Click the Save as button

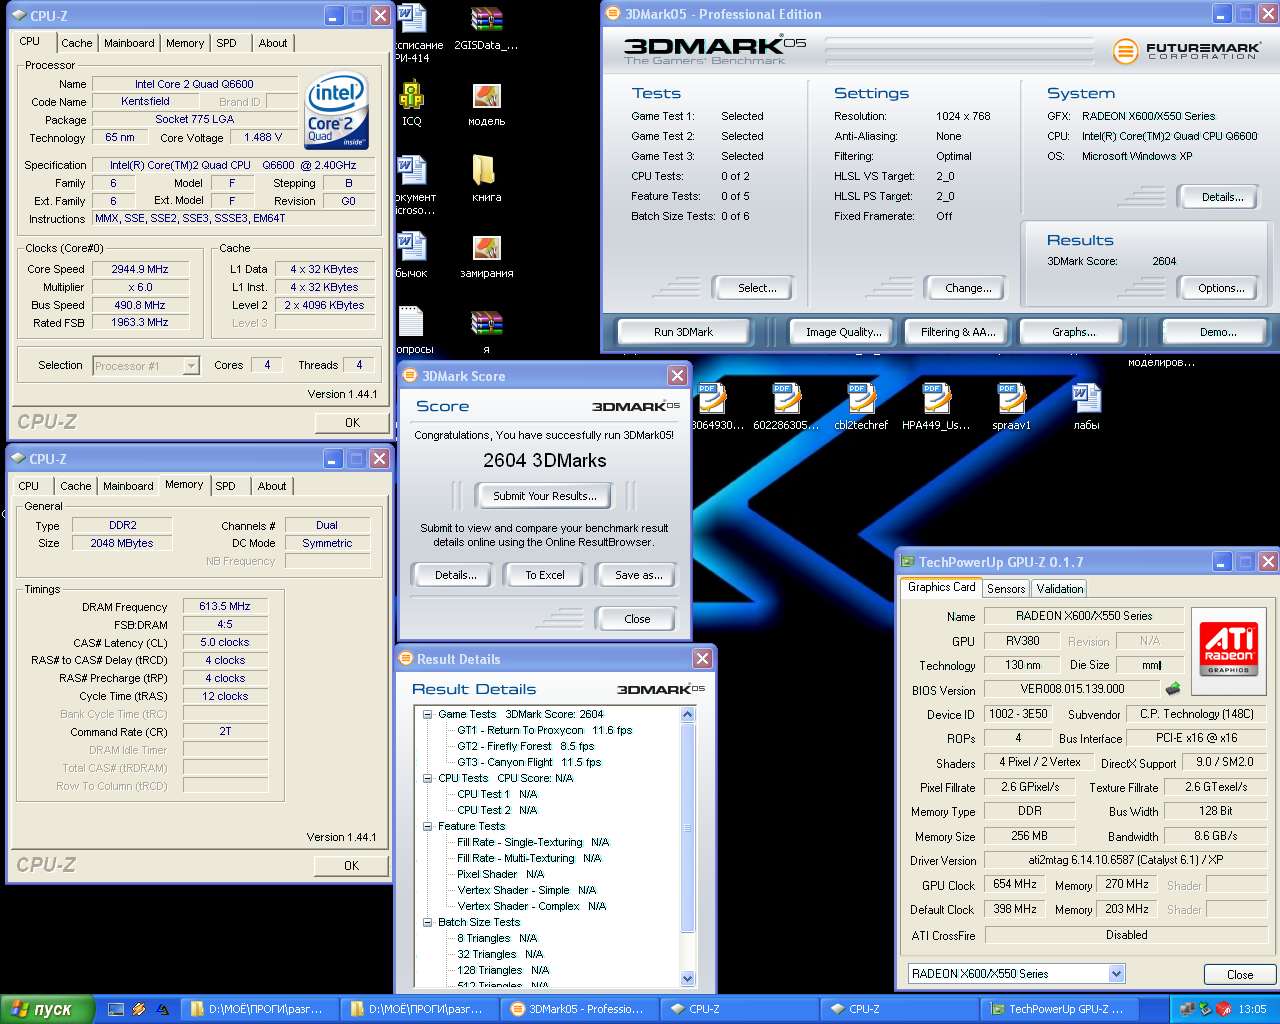coord(638,575)
